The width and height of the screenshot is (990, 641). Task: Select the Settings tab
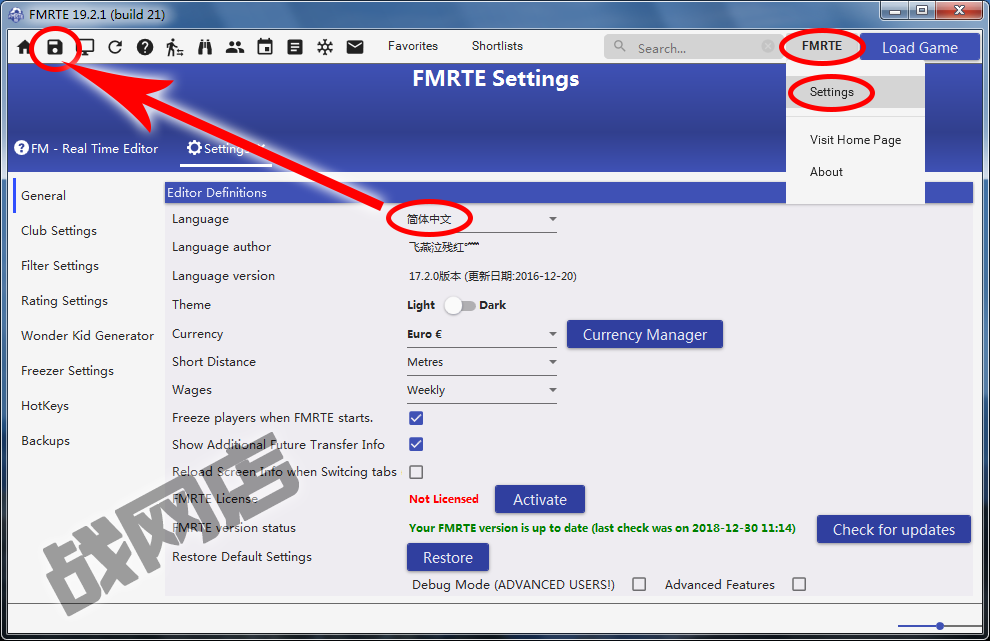225,149
